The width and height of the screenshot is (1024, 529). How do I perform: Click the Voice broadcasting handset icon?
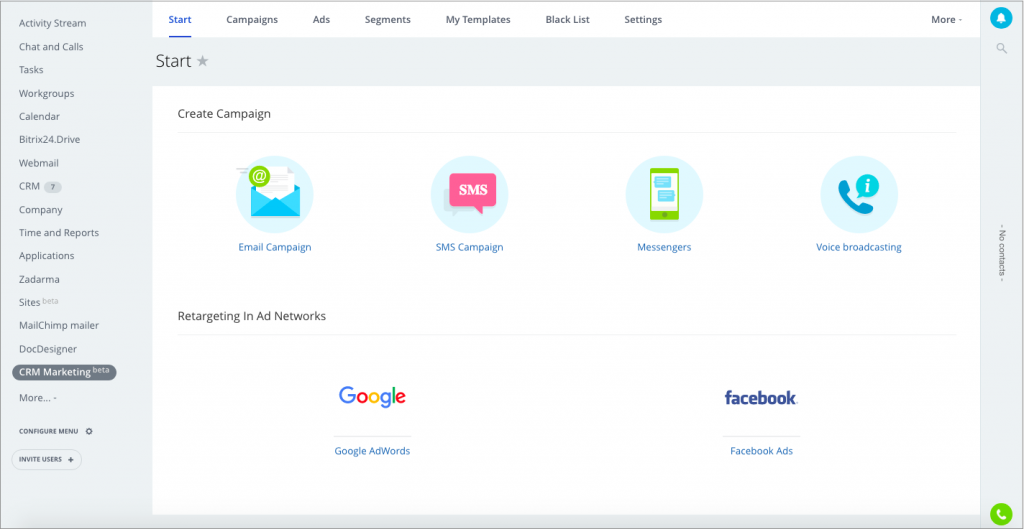pos(859,194)
